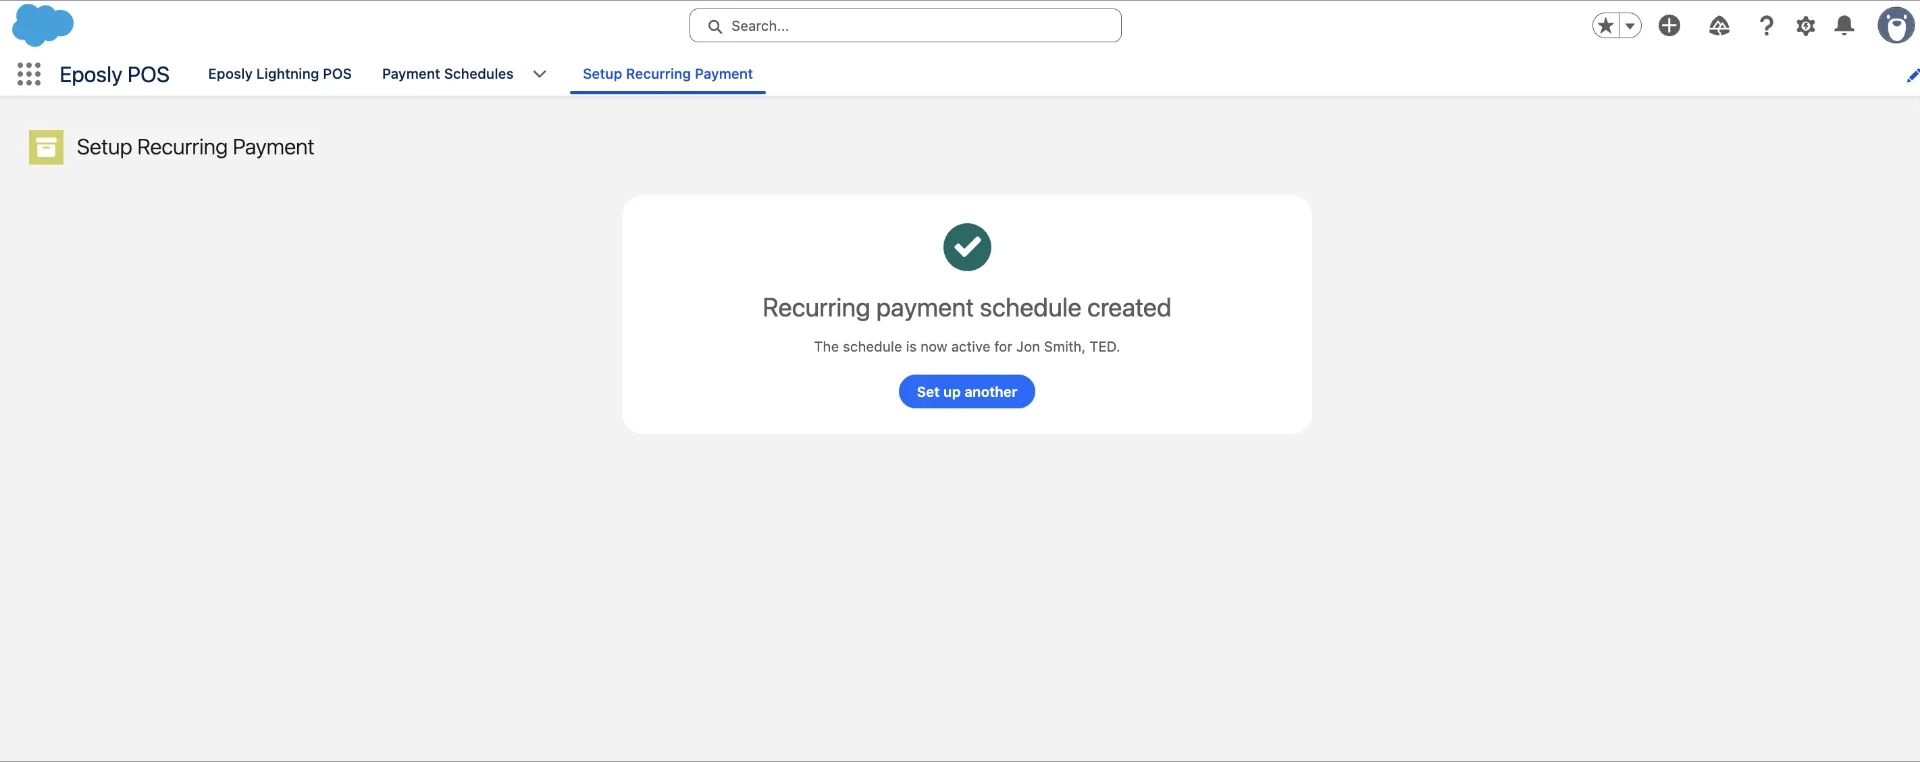Image resolution: width=1920 pixels, height=762 pixels.
Task: Click the Salesforce cloud logo
Action: [43, 25]
